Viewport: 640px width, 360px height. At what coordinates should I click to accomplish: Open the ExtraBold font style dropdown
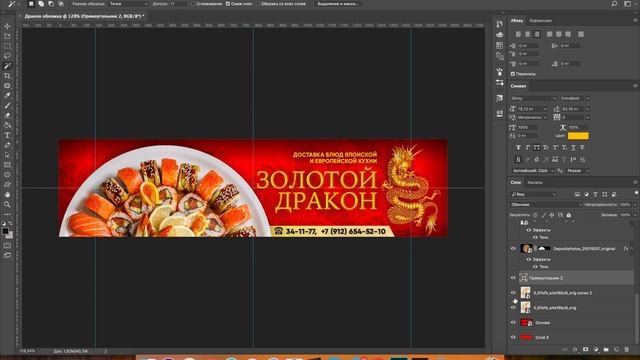point(575,98)
